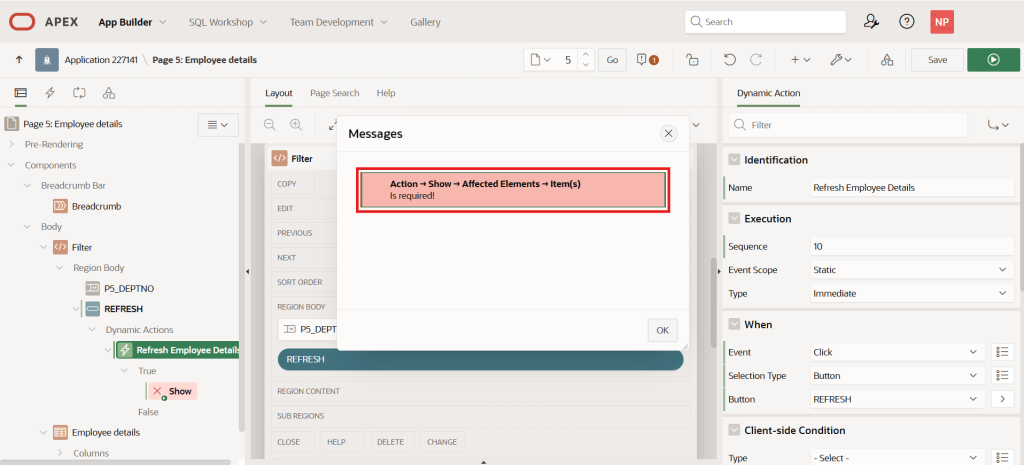Open the SQL Workshop menu

228,22
